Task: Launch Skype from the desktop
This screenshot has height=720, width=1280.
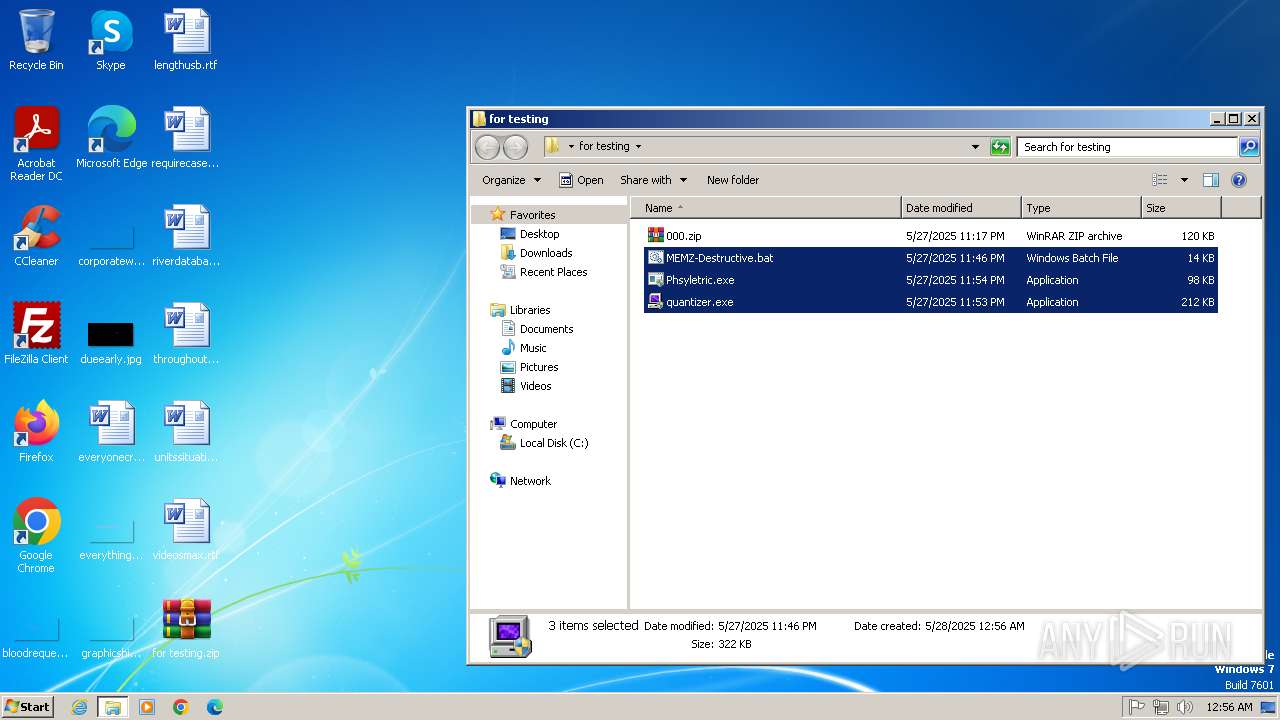Action: click(110, 40)
